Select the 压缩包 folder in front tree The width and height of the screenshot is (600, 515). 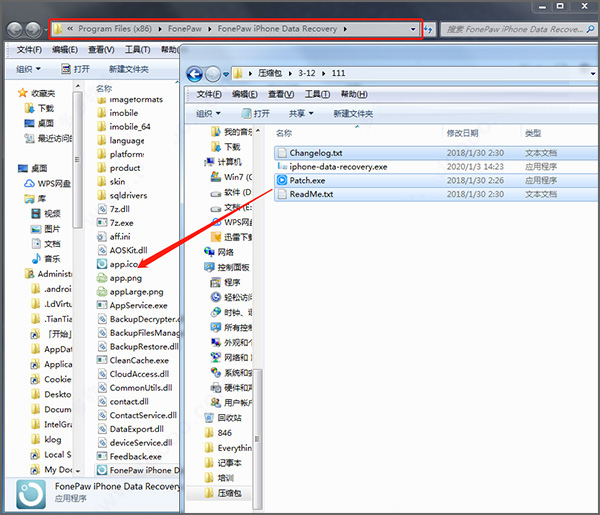[x=230, y=493]
